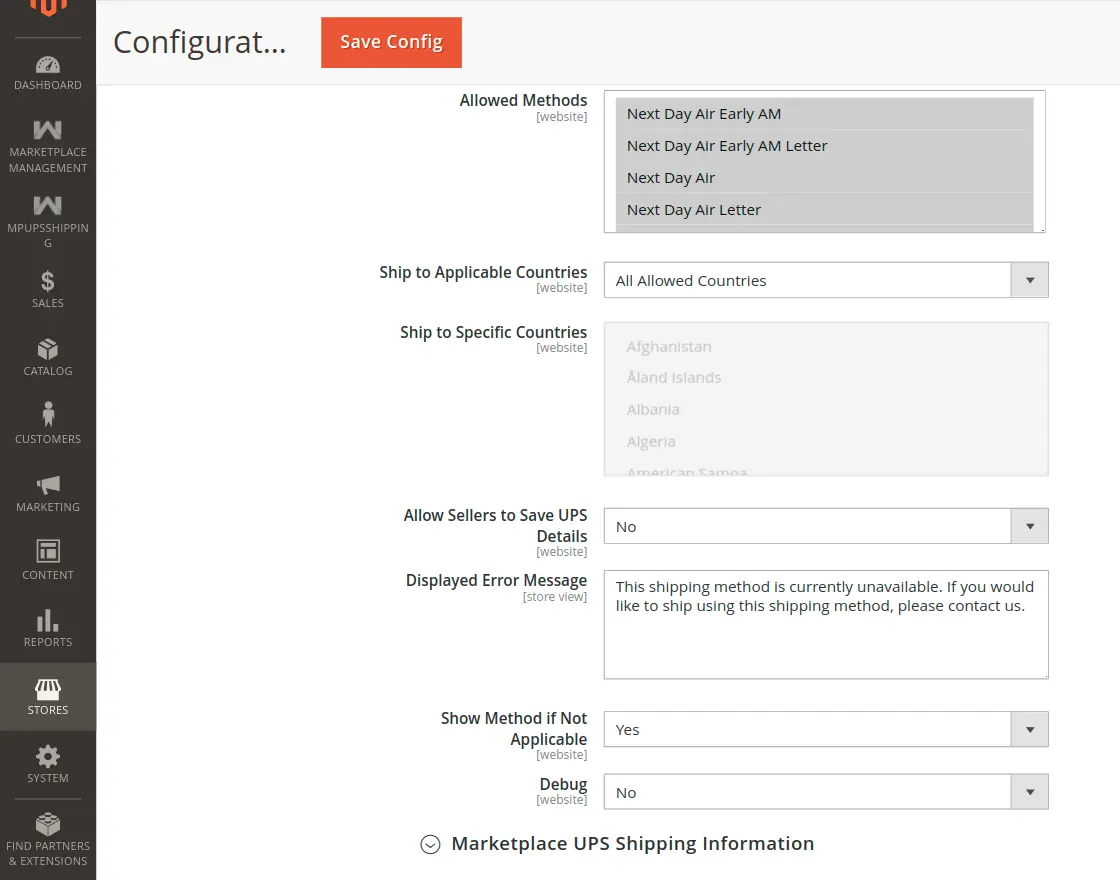Click Find Partners & Extensions
This screenshot has width=1120, height=880.
(x=47, y=838)
